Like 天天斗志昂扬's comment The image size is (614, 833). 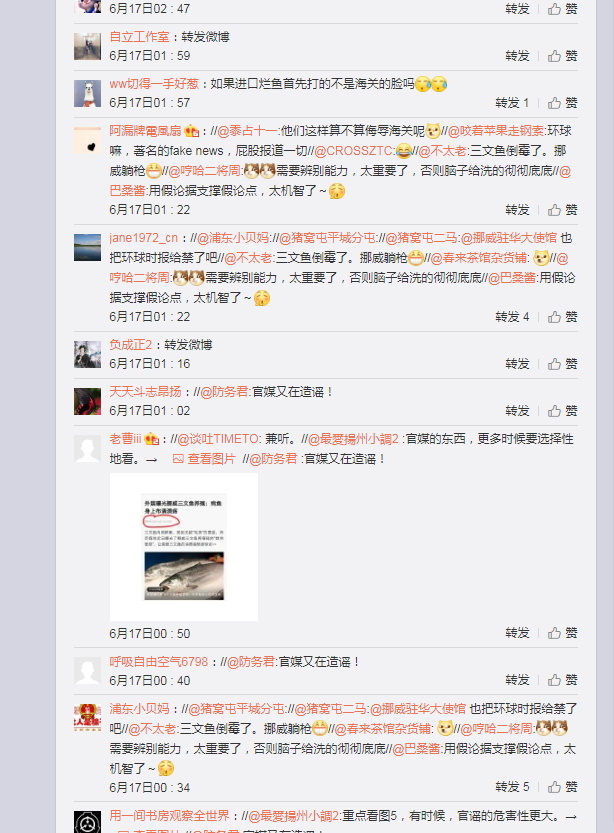coord(562,411)
